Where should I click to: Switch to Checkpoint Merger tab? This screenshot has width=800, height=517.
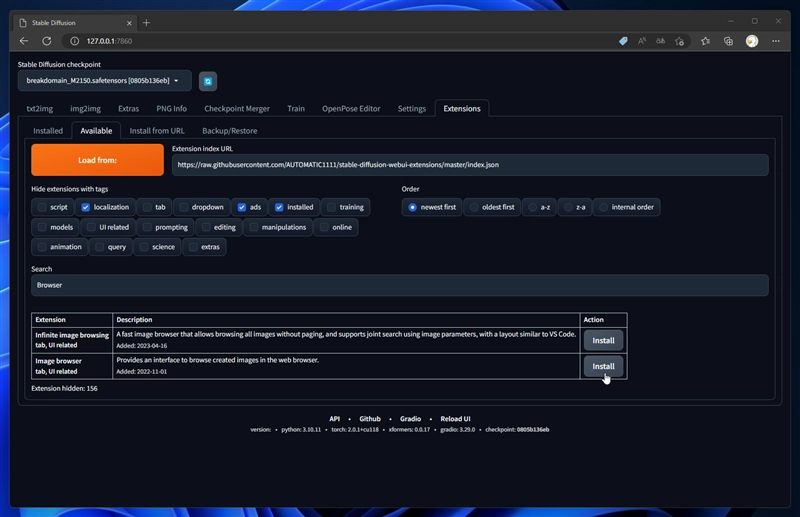point(237,109)
